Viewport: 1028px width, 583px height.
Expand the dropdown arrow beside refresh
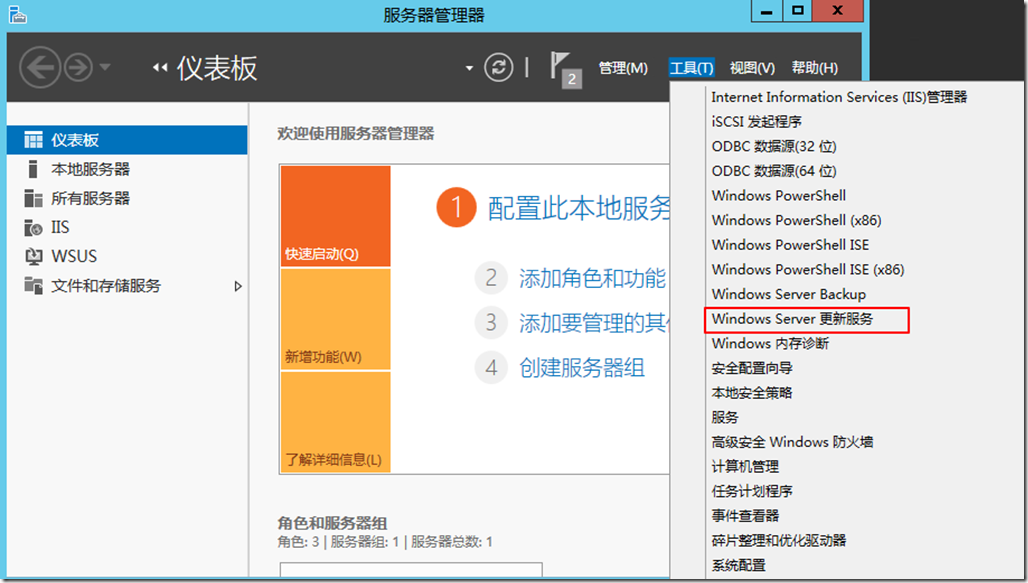pyautogui.click(x=469, y=68)
